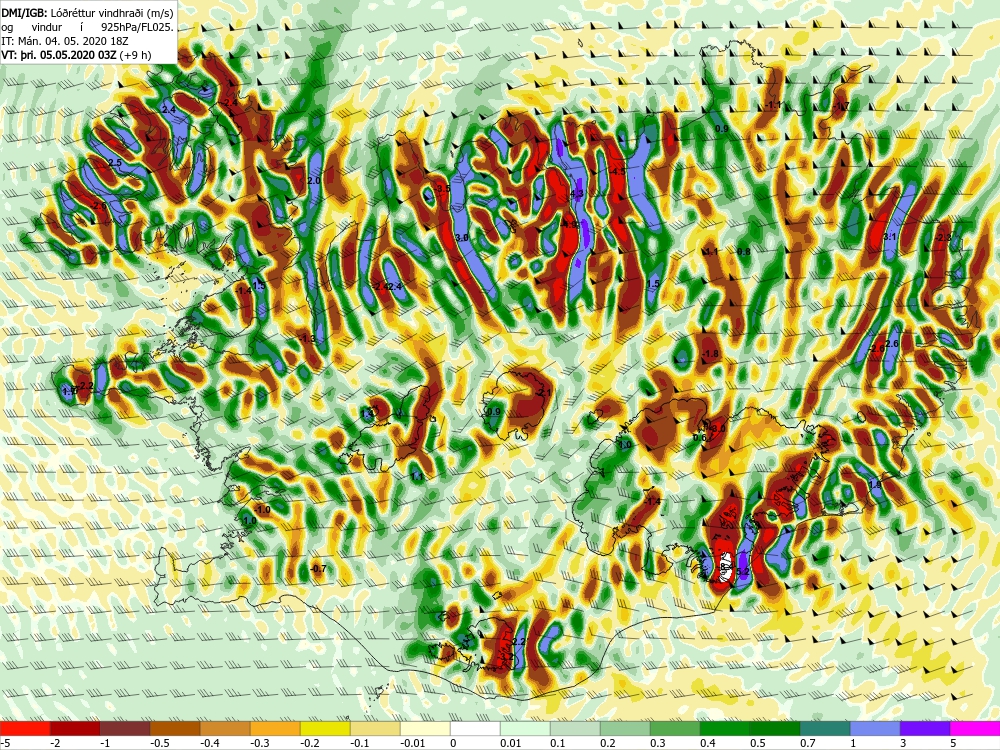Select the -2.3 map value label
This screenshot has width=1000, height=750.
(x=943, y=238)
